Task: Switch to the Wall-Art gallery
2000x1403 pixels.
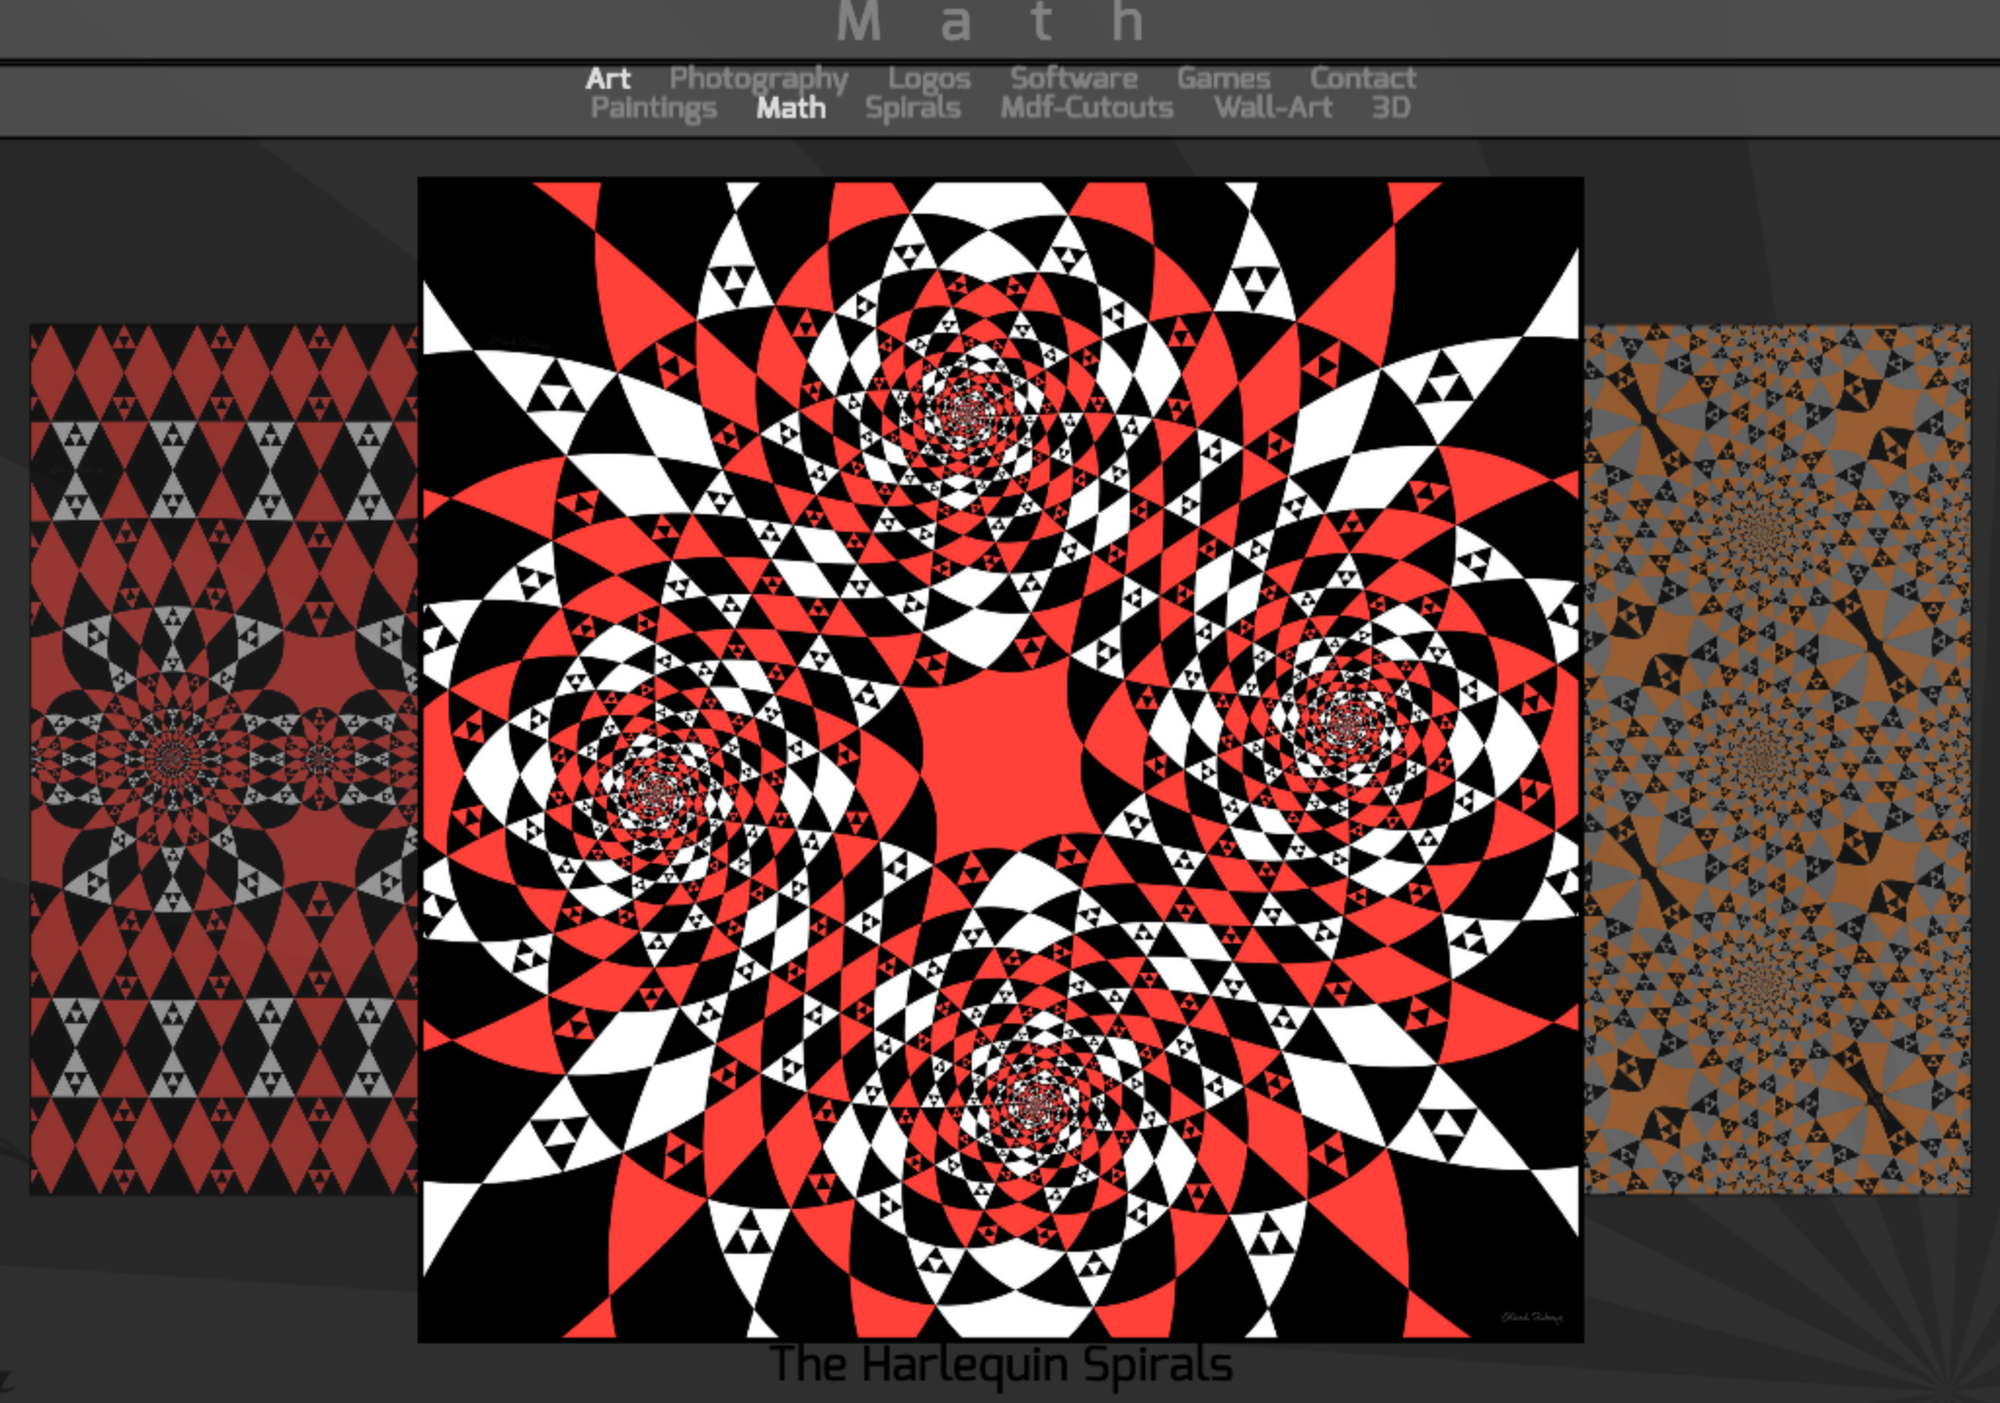Action: [1272, 108]
